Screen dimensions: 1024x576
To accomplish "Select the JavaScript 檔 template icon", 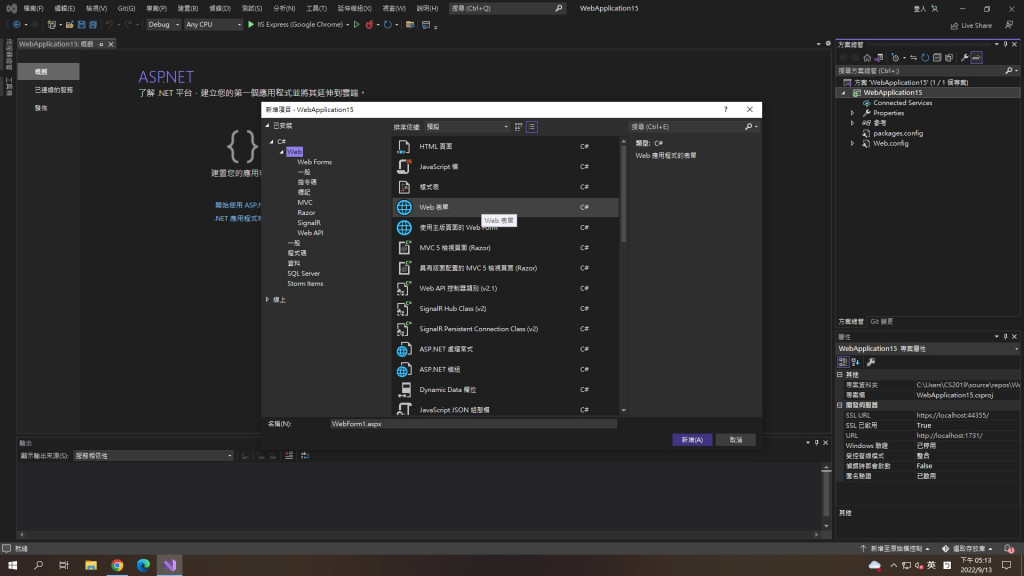I will pyautogui.click(x=404, y=167).
